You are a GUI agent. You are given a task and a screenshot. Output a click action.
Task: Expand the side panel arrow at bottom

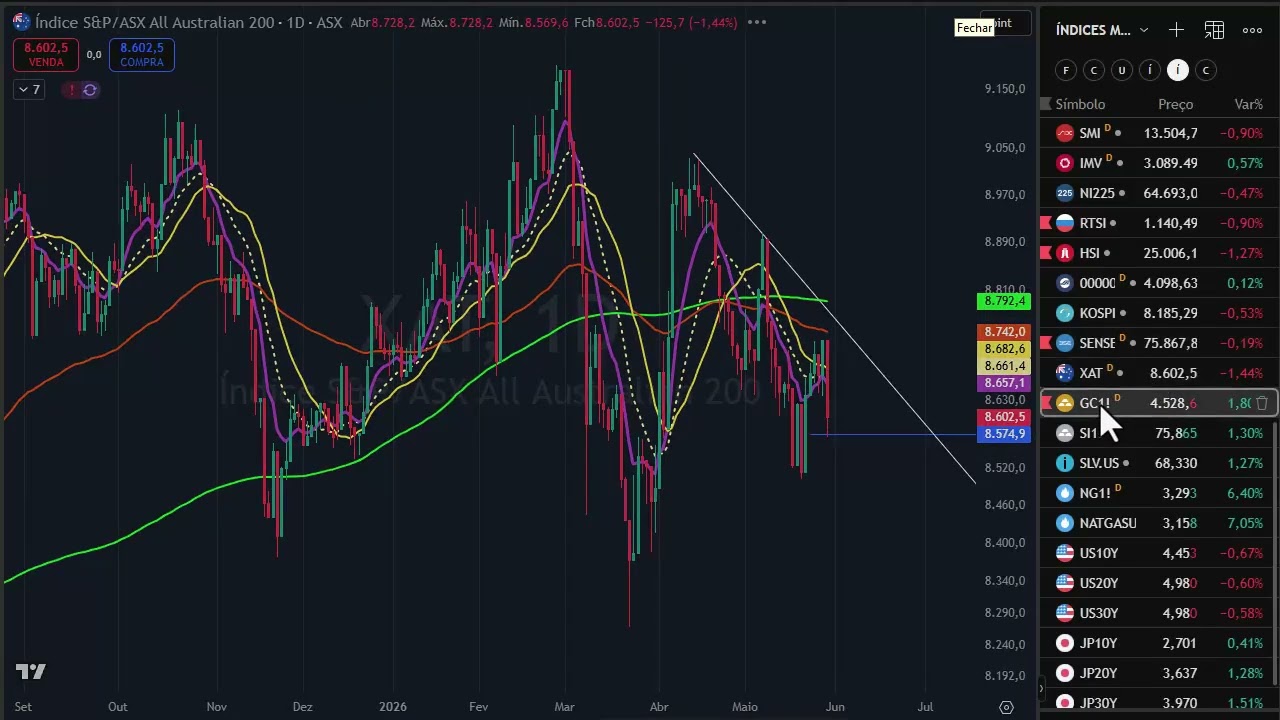click(x=1041, y=688)
